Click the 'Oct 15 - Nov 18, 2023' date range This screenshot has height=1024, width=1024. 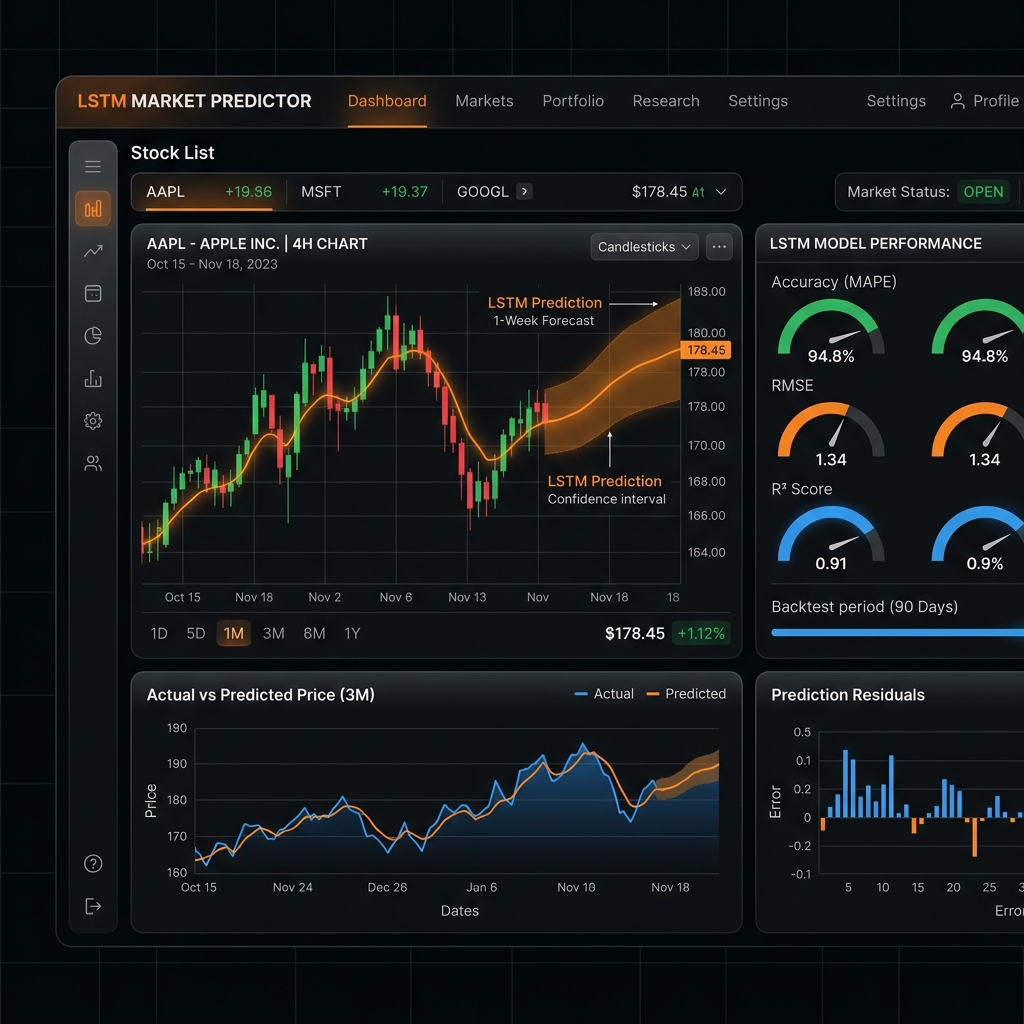pos(212,264)
